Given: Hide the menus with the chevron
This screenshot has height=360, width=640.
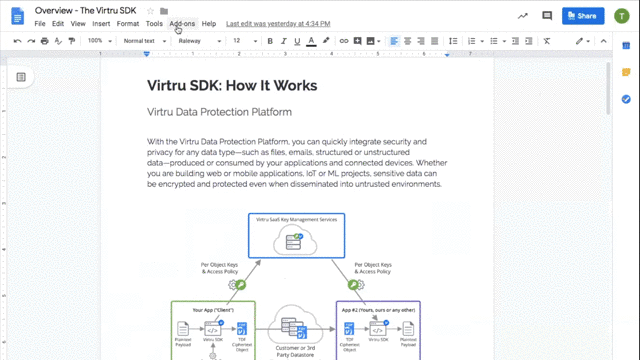Looking at the screenshot, I should pos(603,41).
